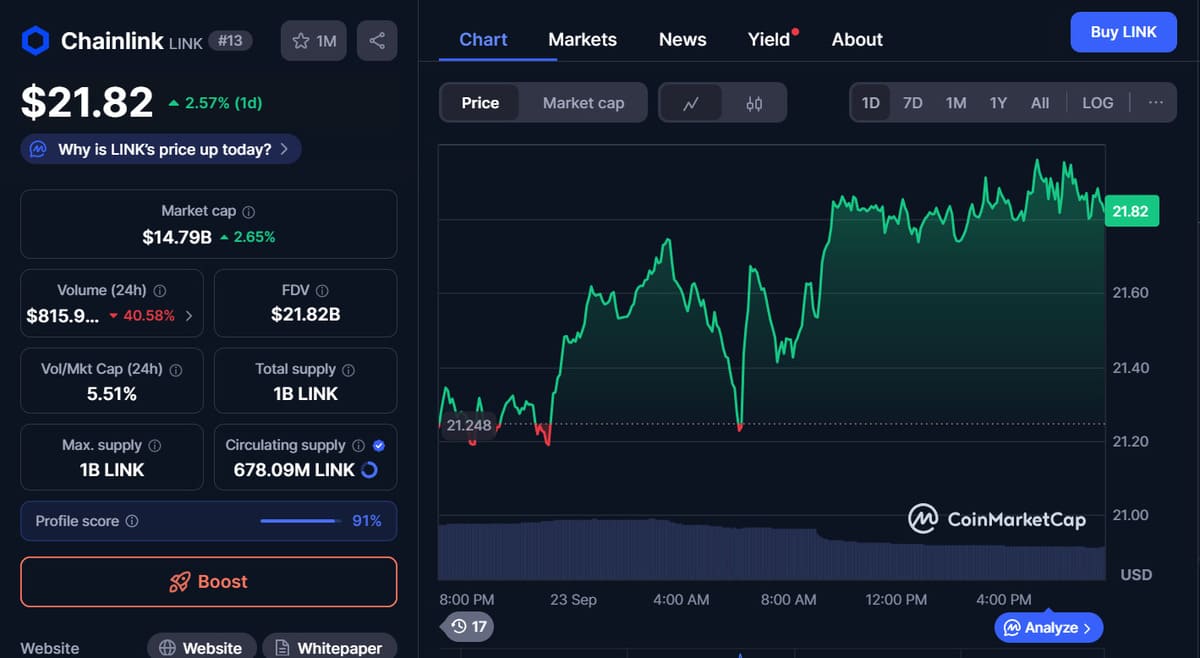
Task: Click the 23 Sep axis label
Action: tap(573, 599)
